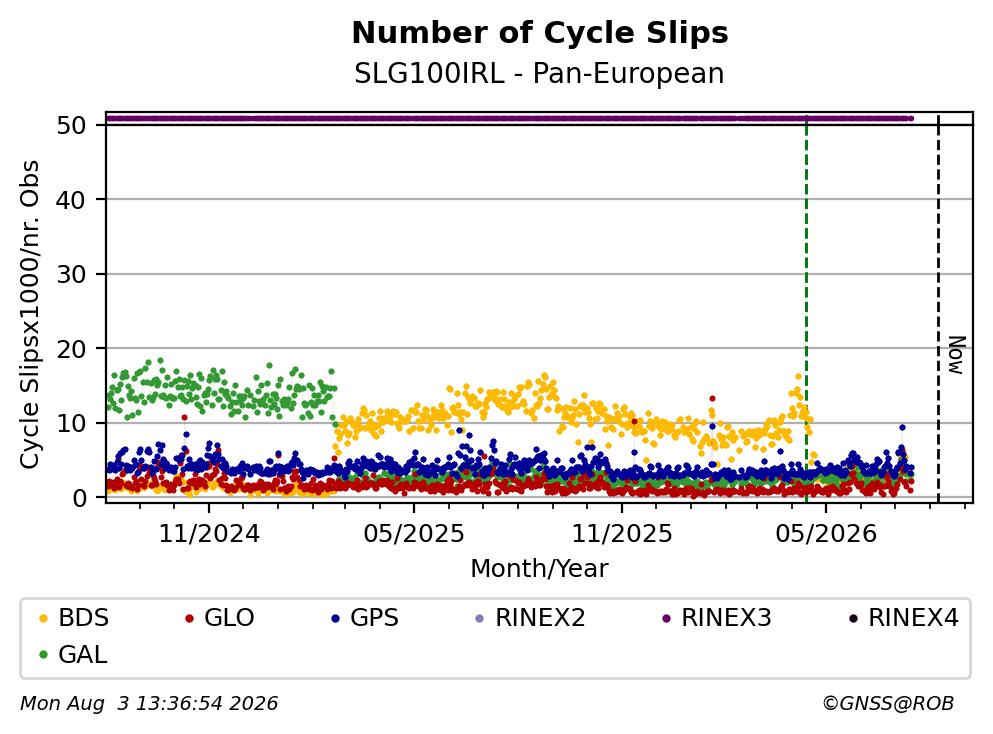Click the 11/2024 x-axis tick label
Screen dimensions: 993x734
209,534
